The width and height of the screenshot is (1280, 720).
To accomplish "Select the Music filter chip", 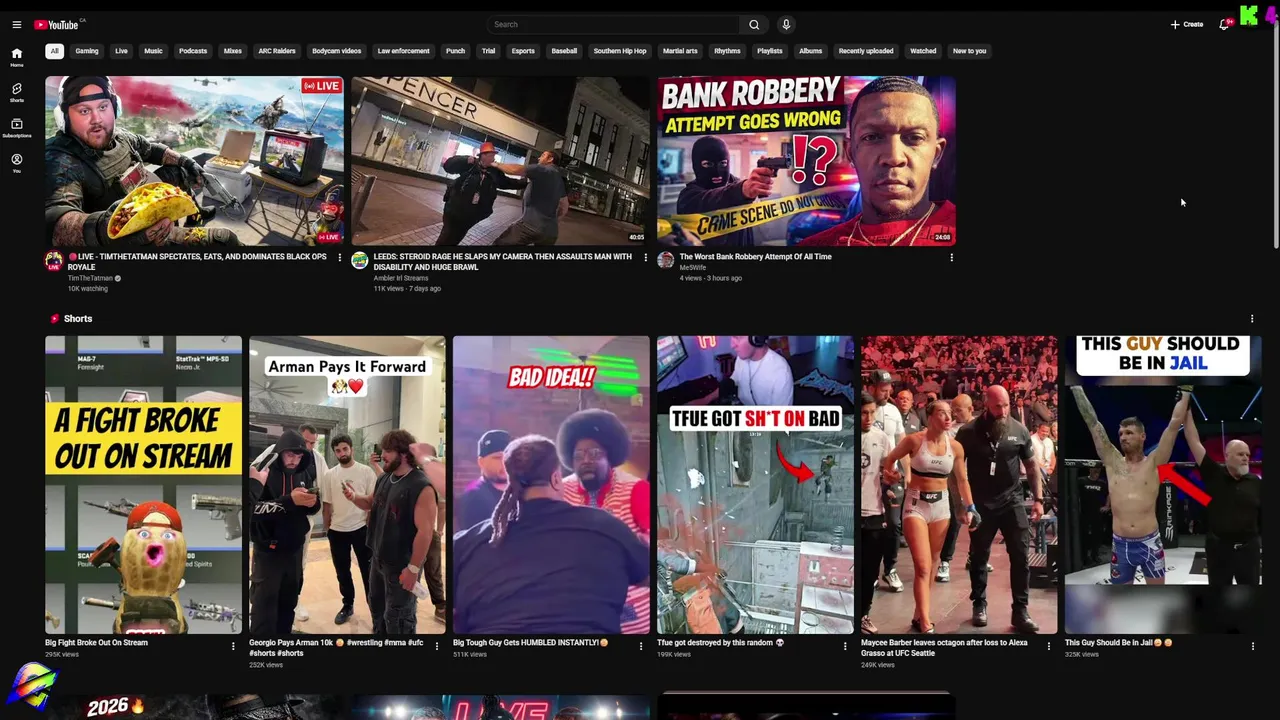I will (x=153, y=51).
